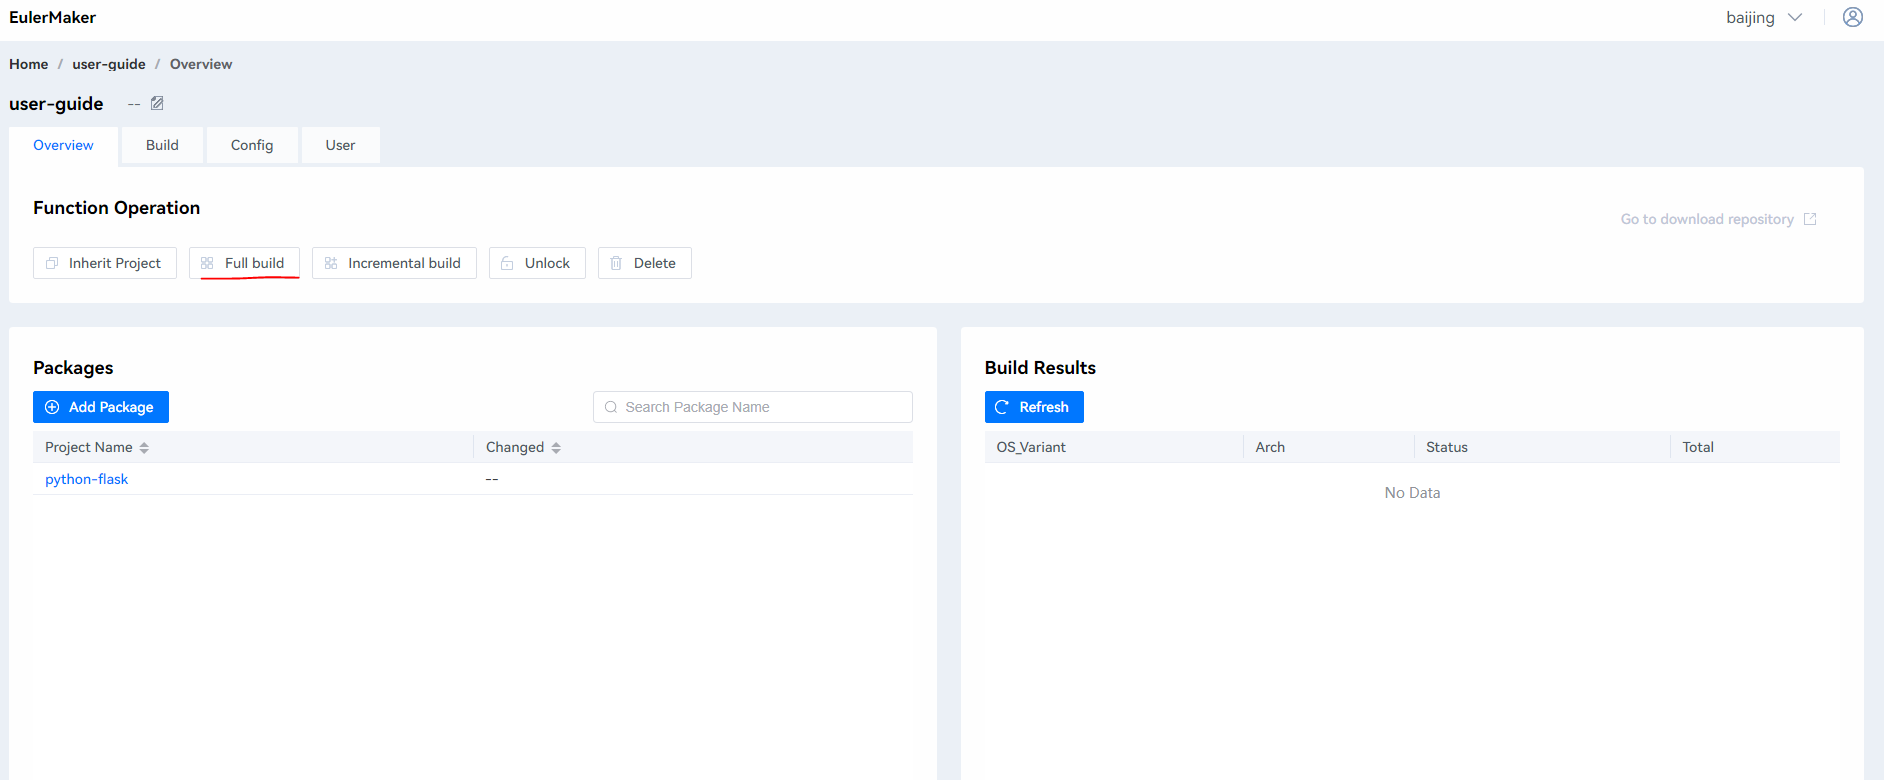This screenshot has width=1884, height=780.
Task: Delete the project with the Delete button
Action: [x=644, y=263]
